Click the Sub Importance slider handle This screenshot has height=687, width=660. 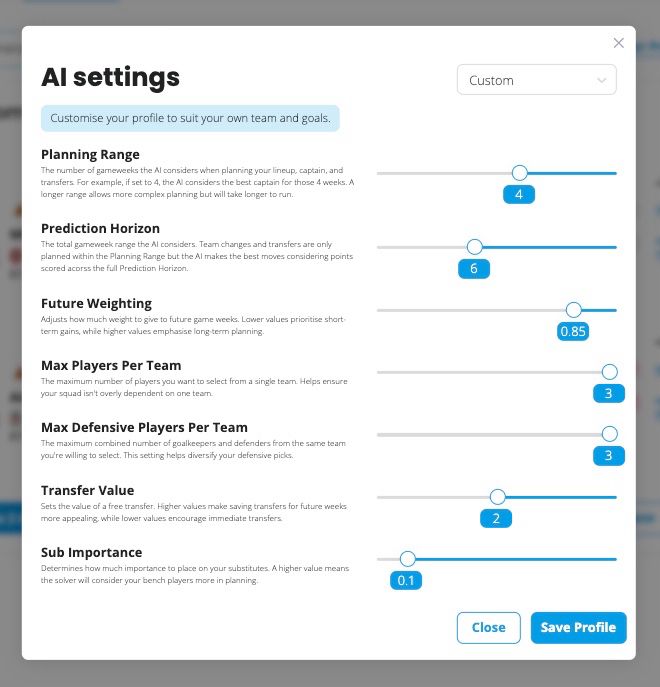pyautogui.click(x=408, y=559)
